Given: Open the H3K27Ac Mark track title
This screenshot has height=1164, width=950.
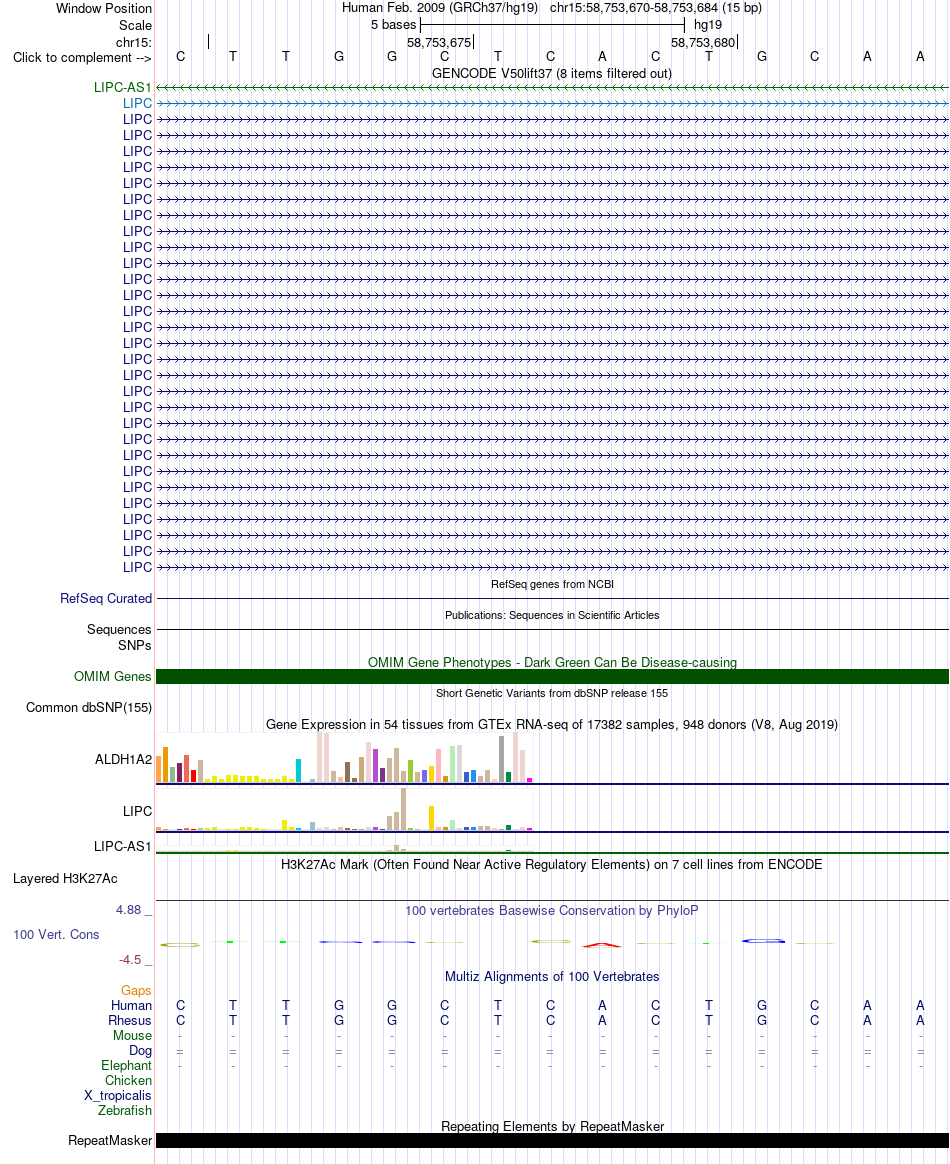Looking at the screenshot, I should click(x=551, y=865).
